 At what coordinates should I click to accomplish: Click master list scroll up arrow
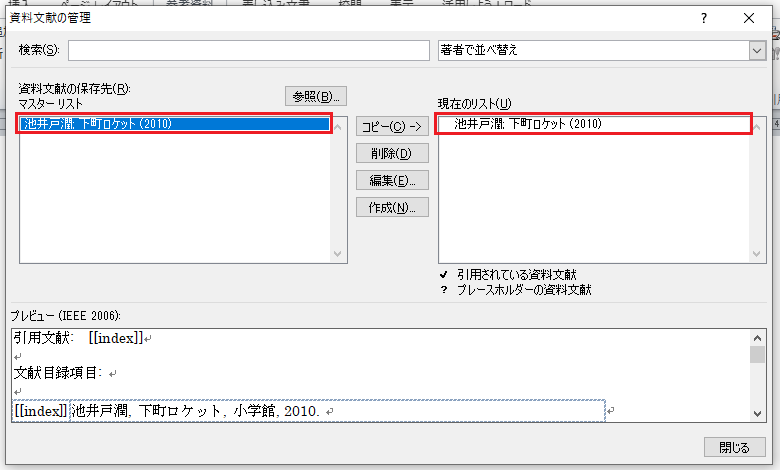click(338, 127)
